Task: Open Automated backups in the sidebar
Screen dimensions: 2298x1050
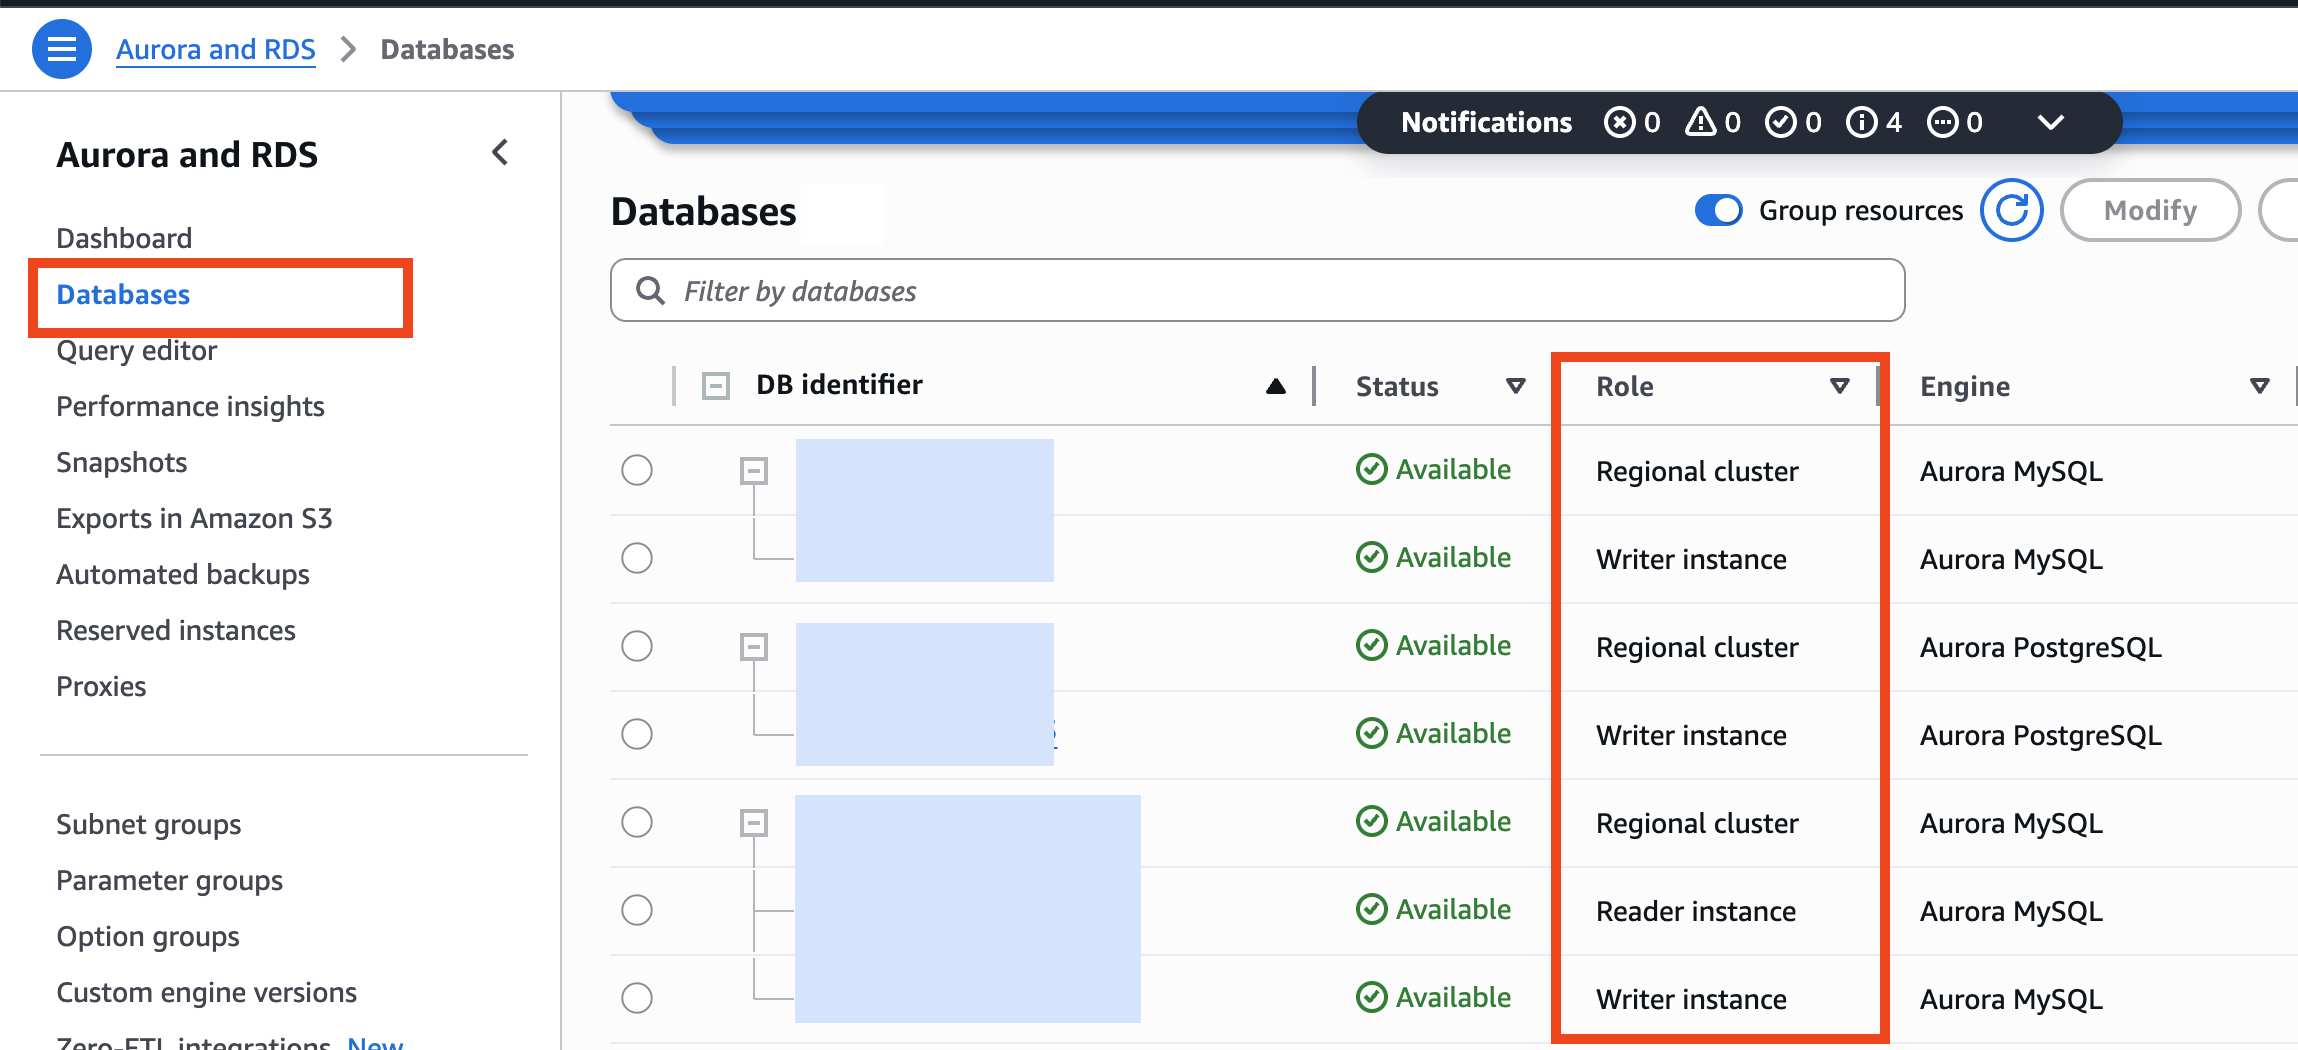Action: 183,574
